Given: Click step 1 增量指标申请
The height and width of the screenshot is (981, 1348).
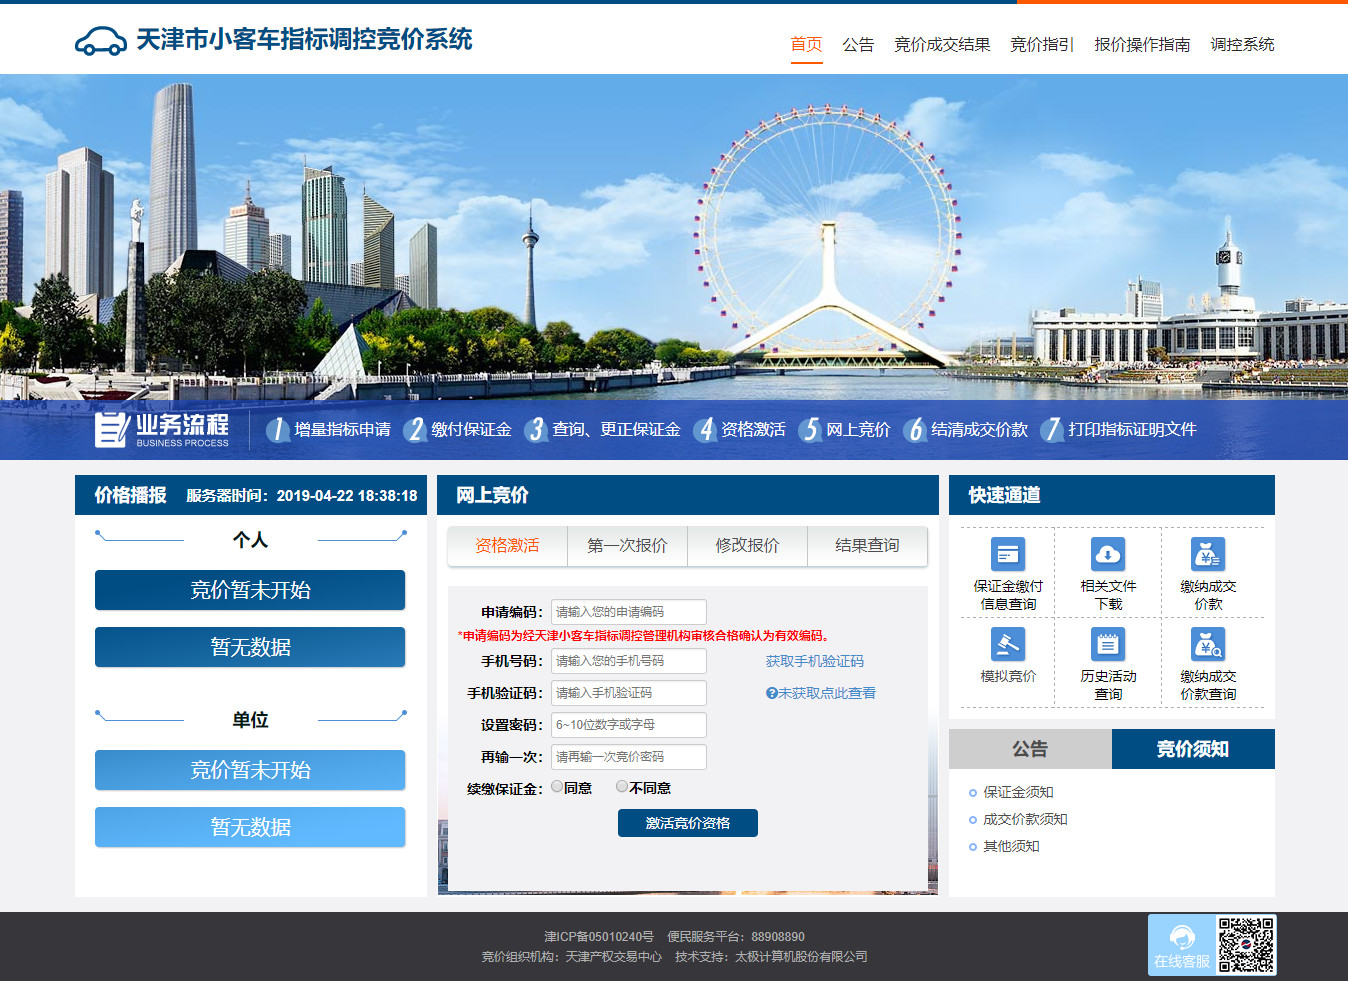Looking at the screenshot, I should 329,429.
